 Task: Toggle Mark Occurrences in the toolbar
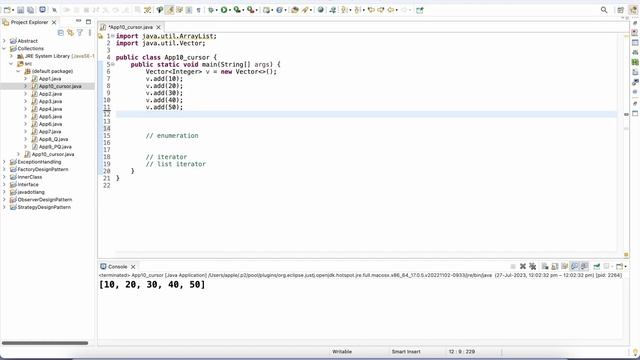(x=169, y=10)
